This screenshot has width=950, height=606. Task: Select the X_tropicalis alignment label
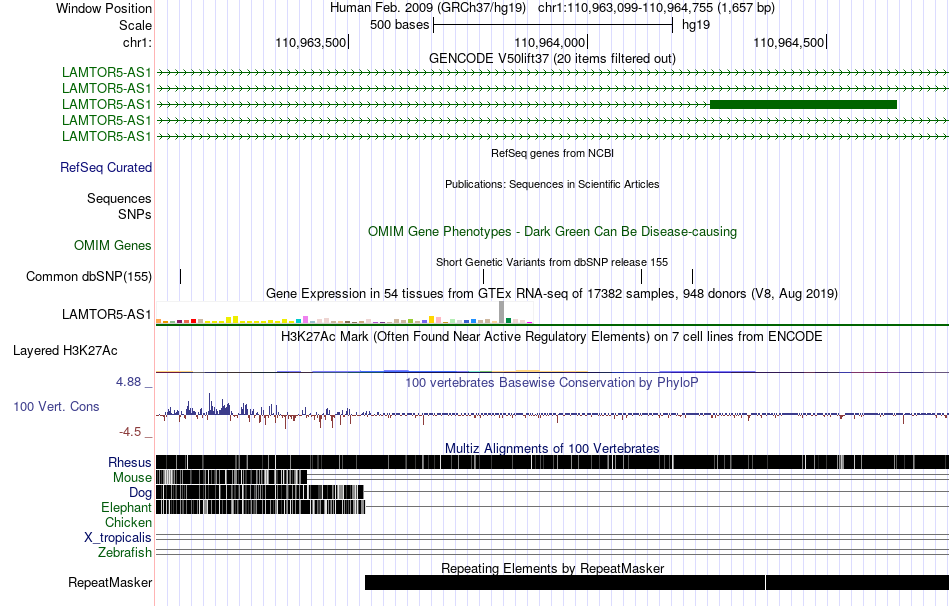(x=118, y=538)
